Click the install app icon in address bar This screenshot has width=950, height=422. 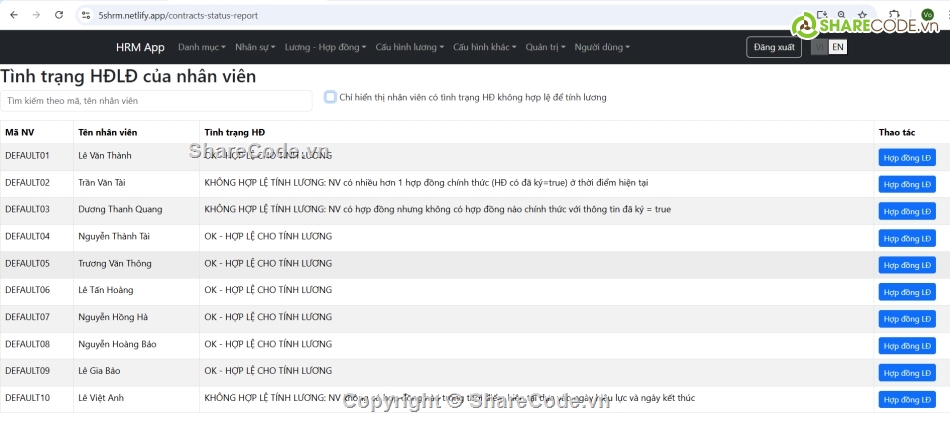822,15
